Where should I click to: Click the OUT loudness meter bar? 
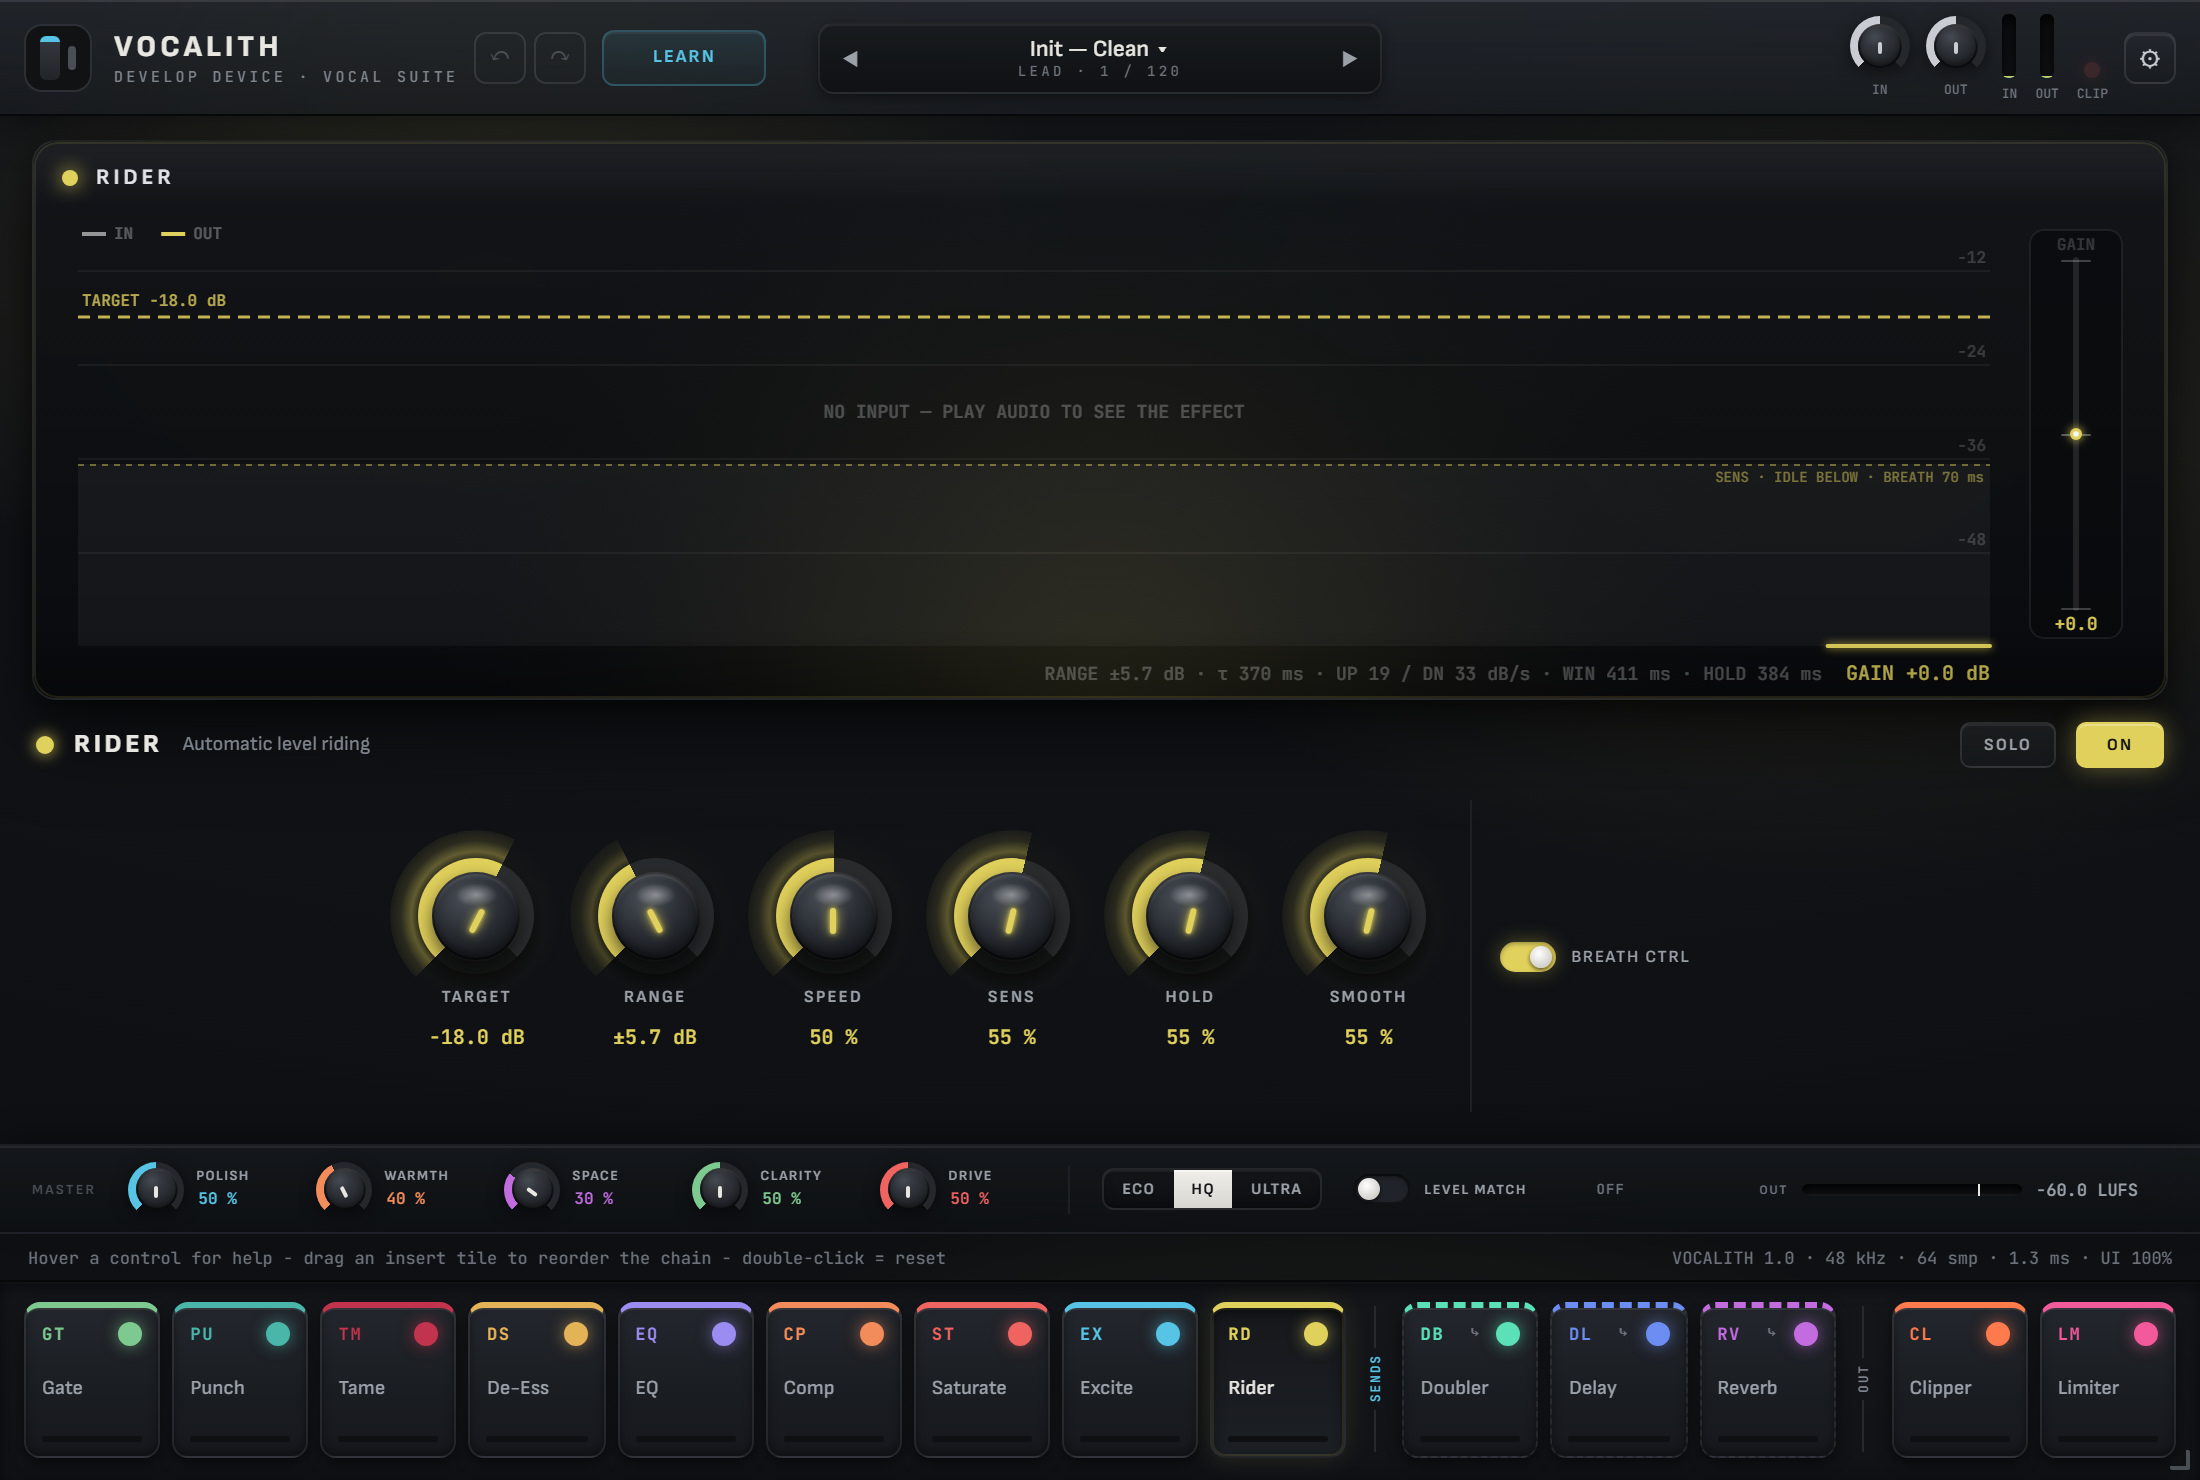(1911, 1189)
